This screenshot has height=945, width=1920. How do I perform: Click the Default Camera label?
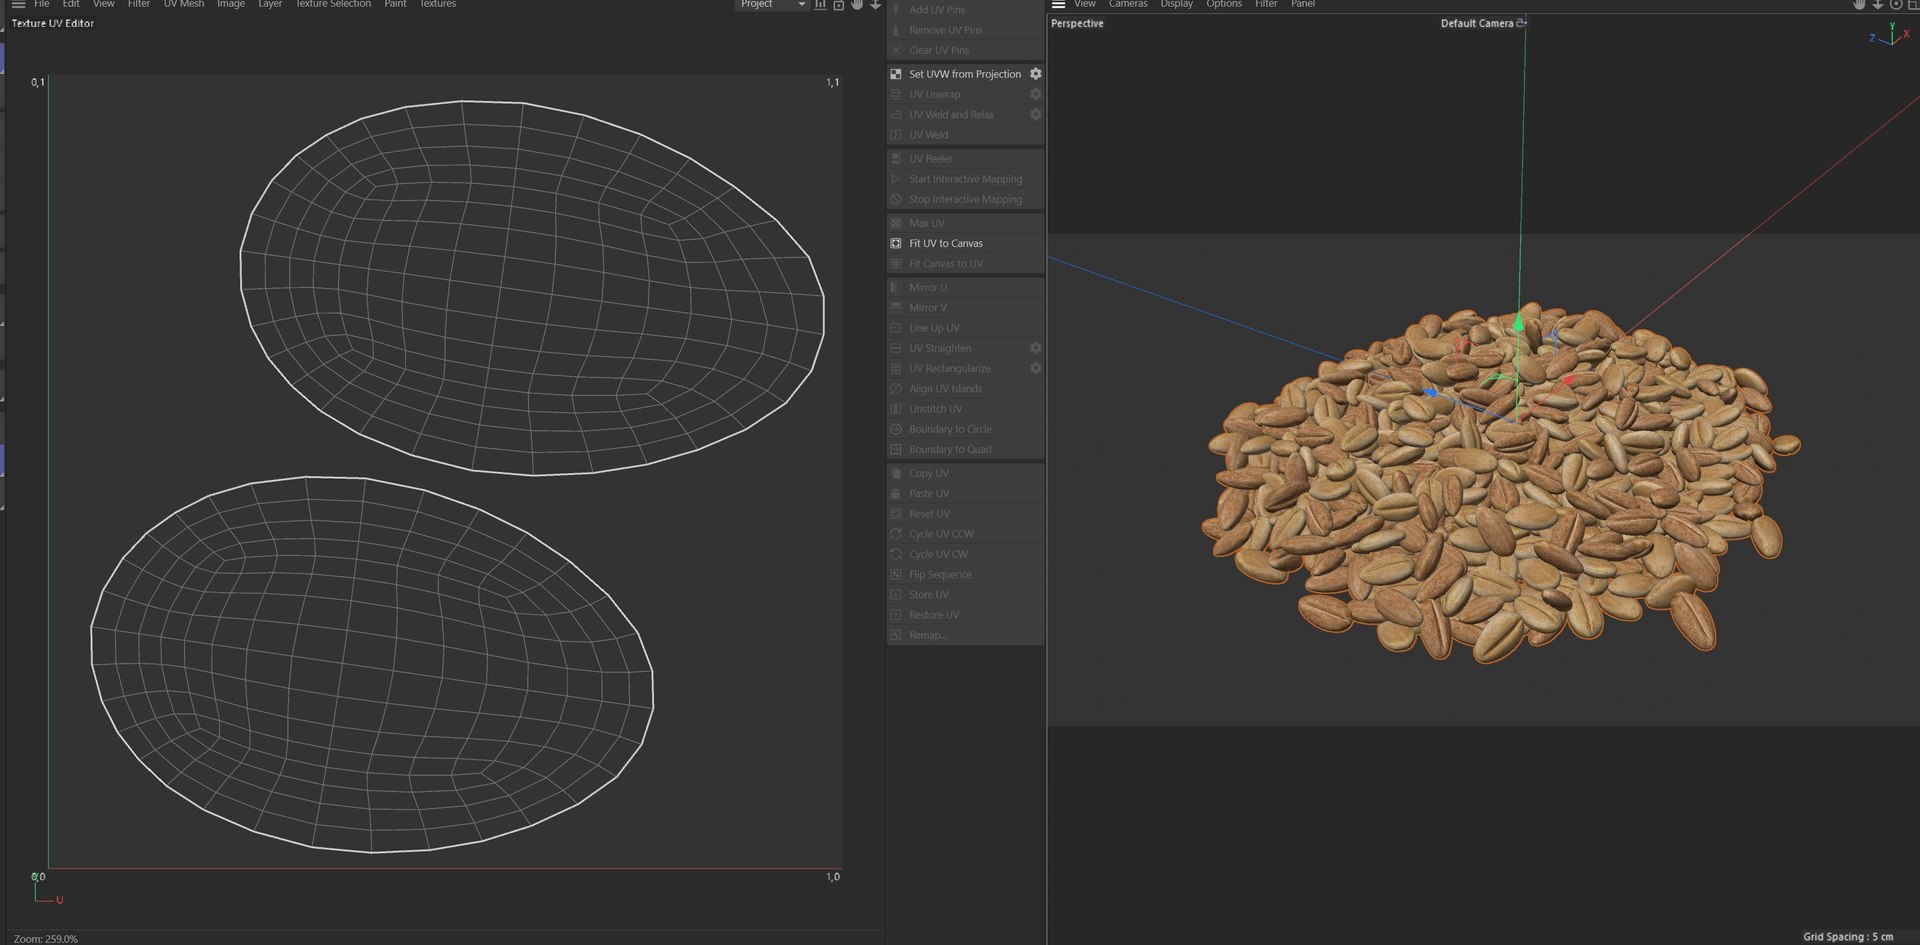point(1477,23)
